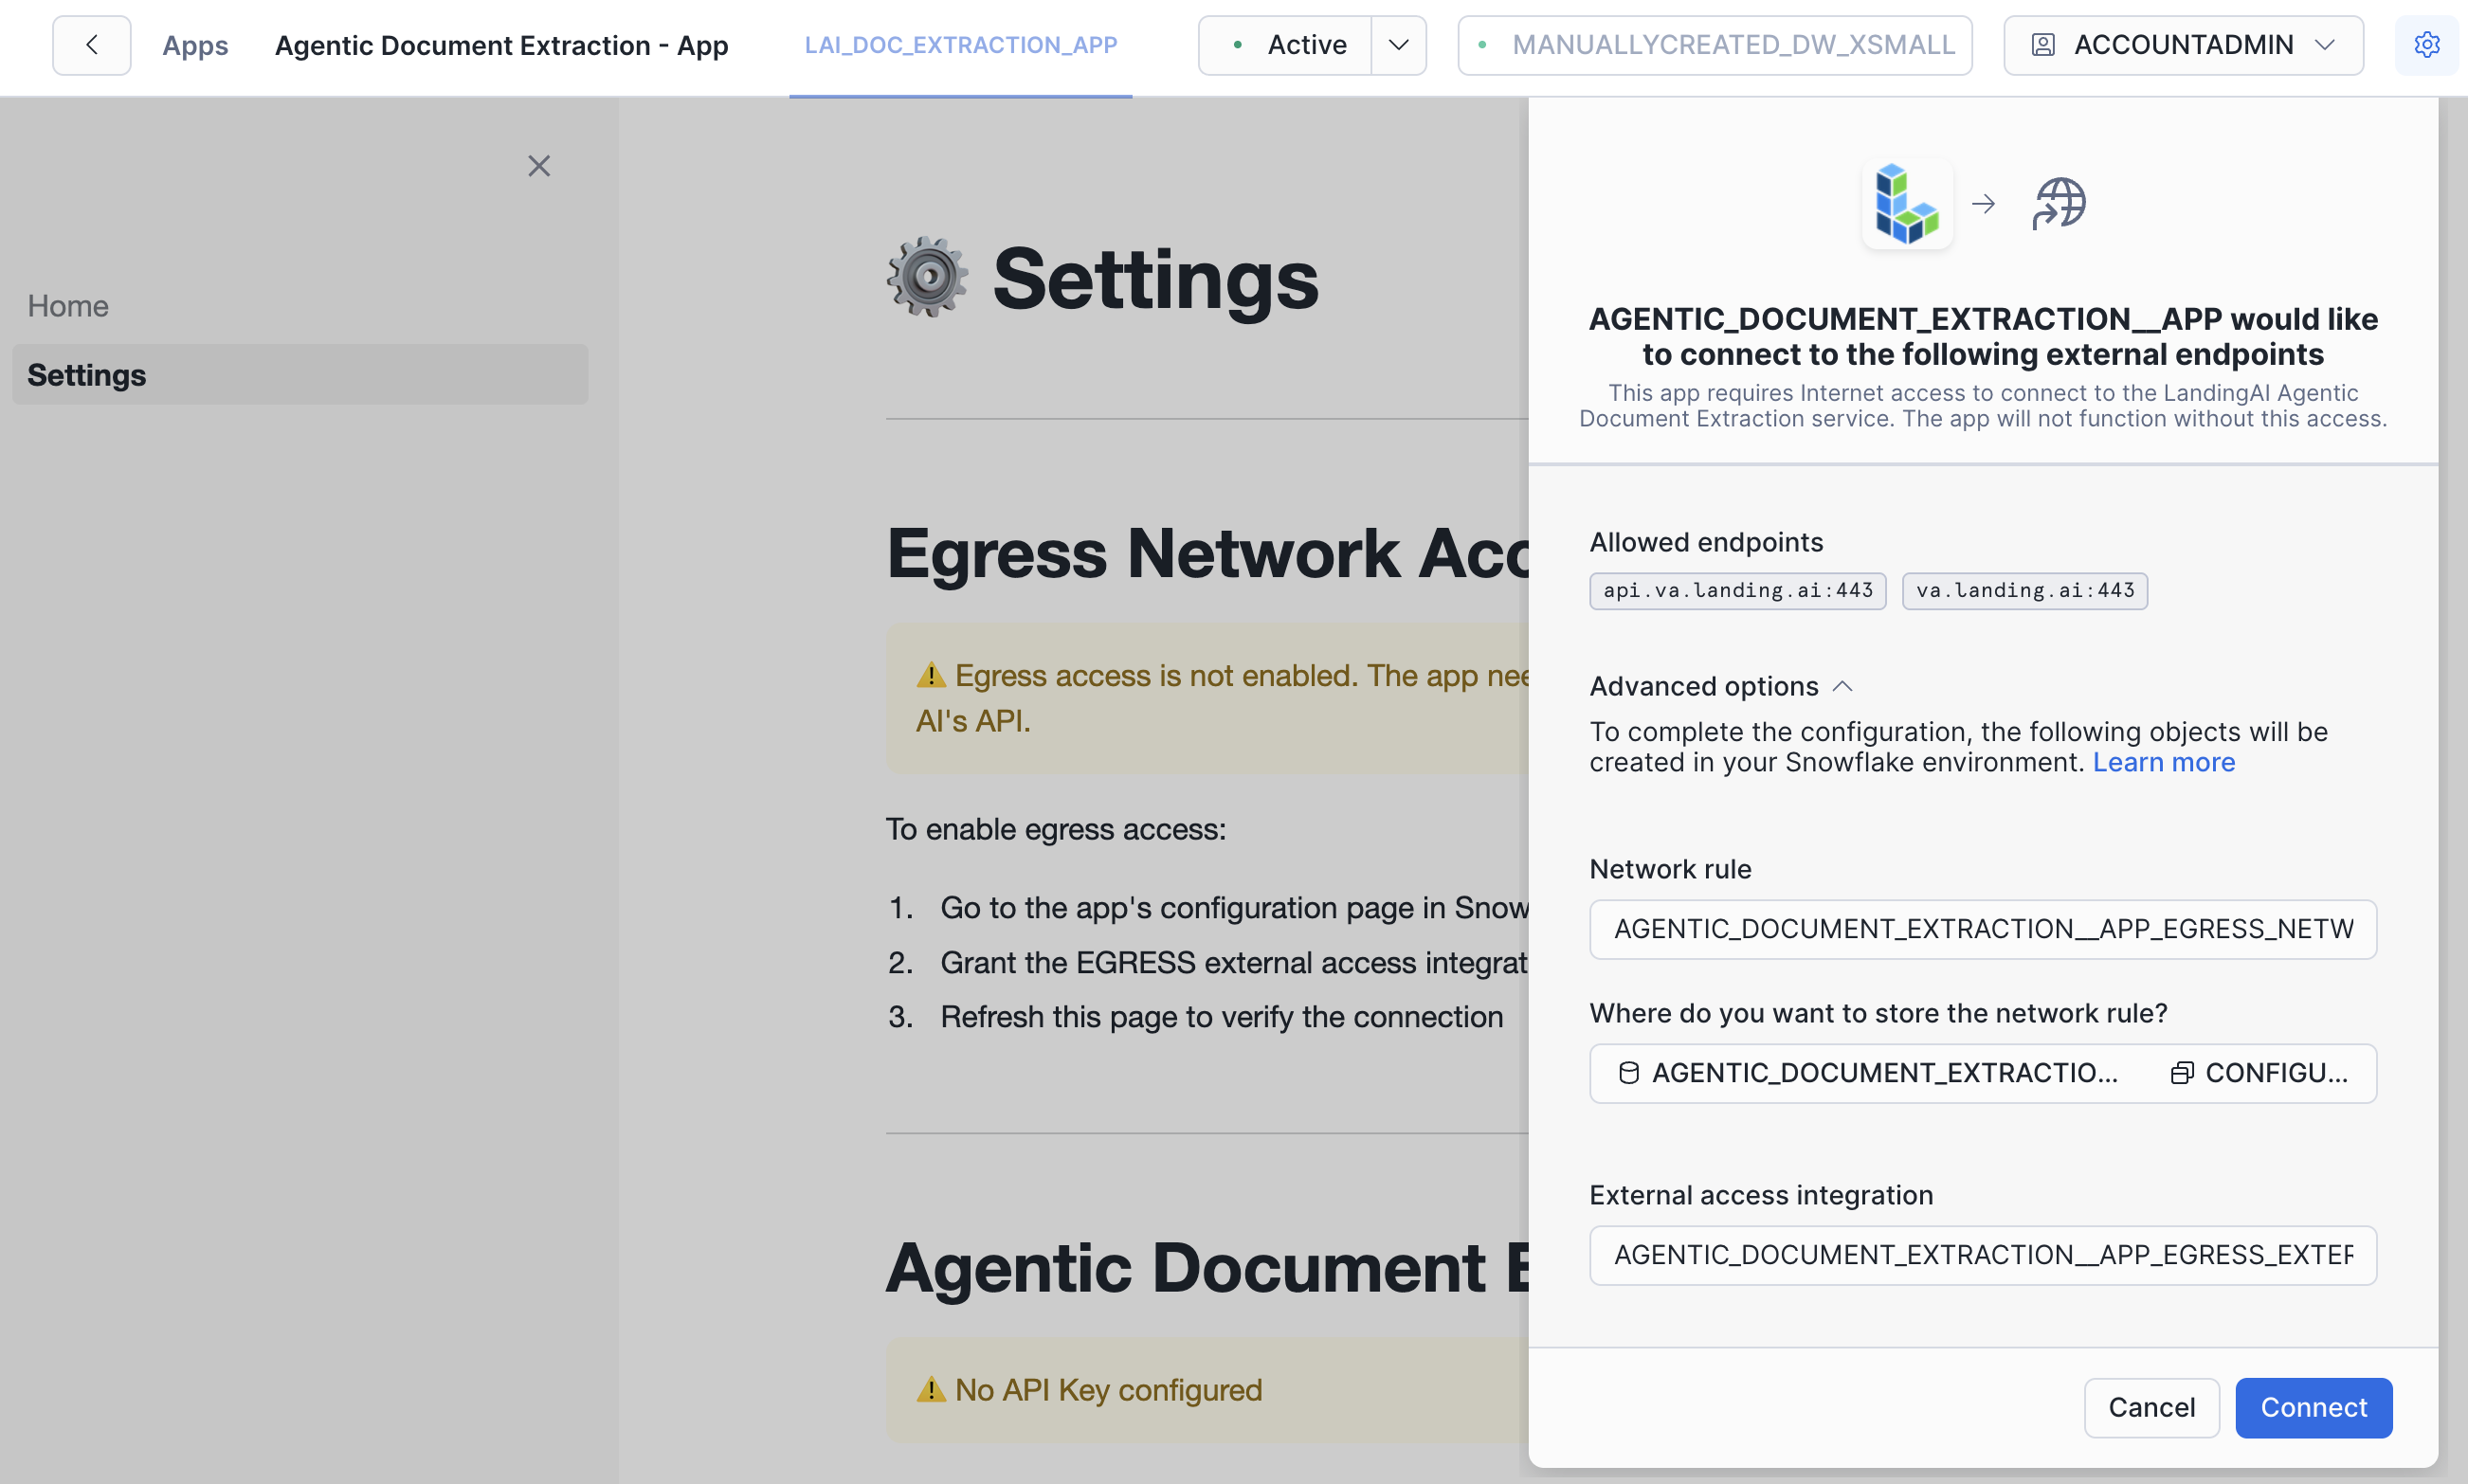Click the schema icon on the CONFIGU button
The image size is (2468, 1484).
tap(2183, 1072)
